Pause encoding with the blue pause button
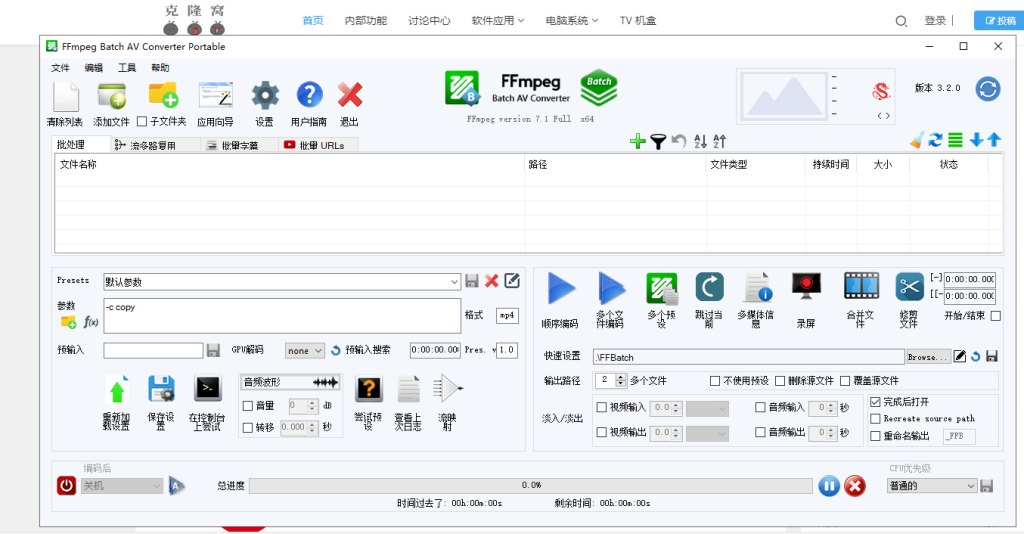The image size is (1024, 534). 829,486
